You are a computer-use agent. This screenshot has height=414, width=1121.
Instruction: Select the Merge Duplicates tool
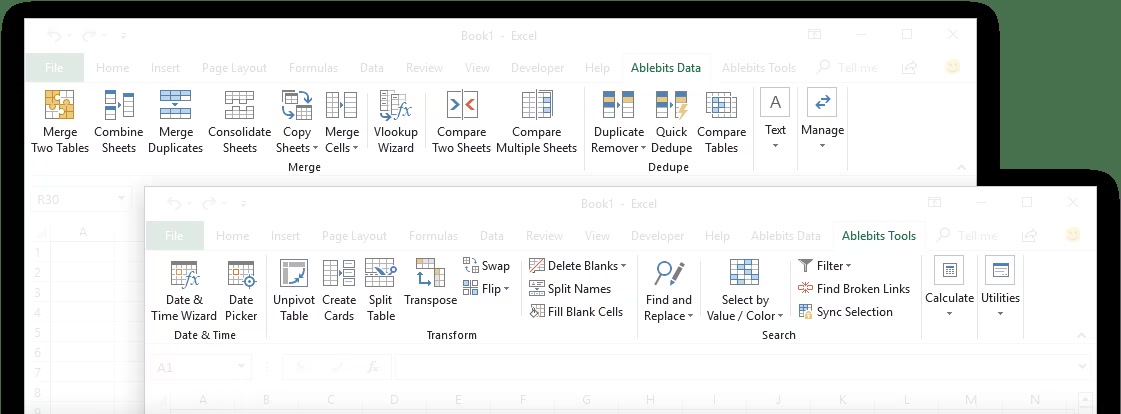(176, 105)
